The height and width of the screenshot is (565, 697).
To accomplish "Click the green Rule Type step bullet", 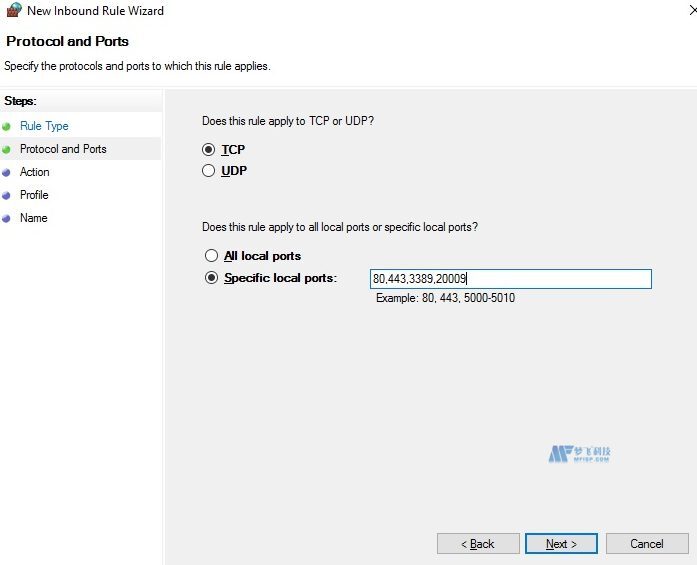I will 7,126.
